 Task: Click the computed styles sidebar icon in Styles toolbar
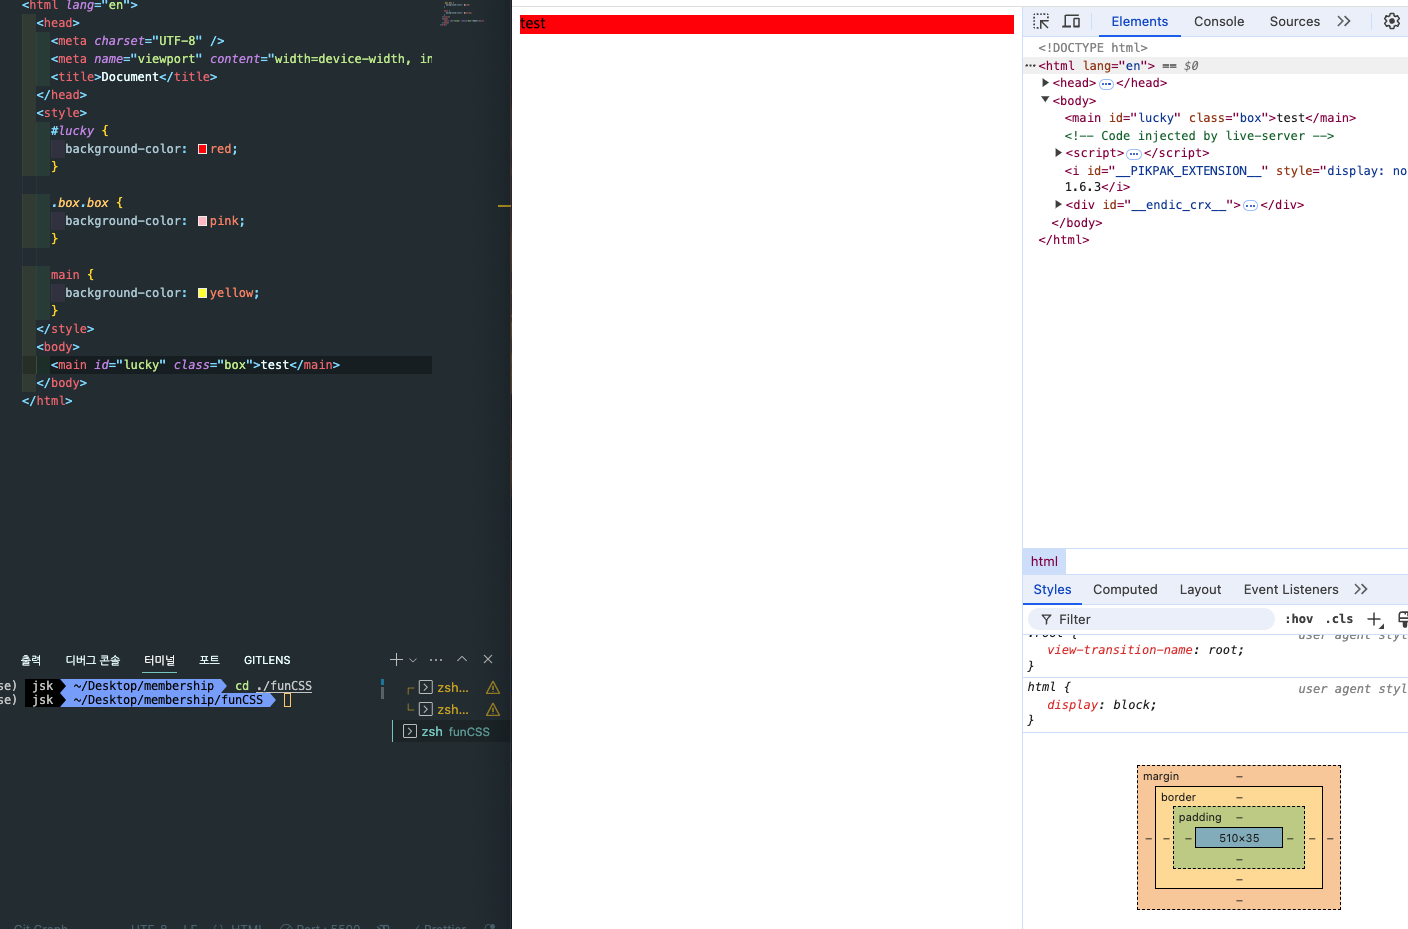point(1402,620)
